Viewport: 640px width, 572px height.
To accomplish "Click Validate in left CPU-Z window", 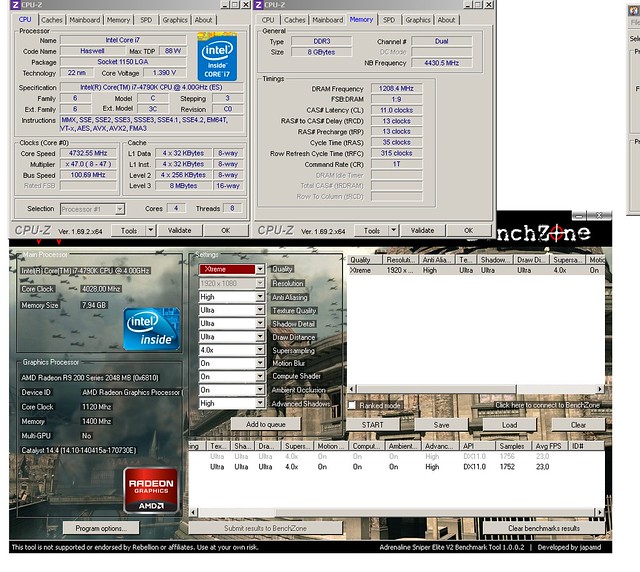I will pos(180,230).
